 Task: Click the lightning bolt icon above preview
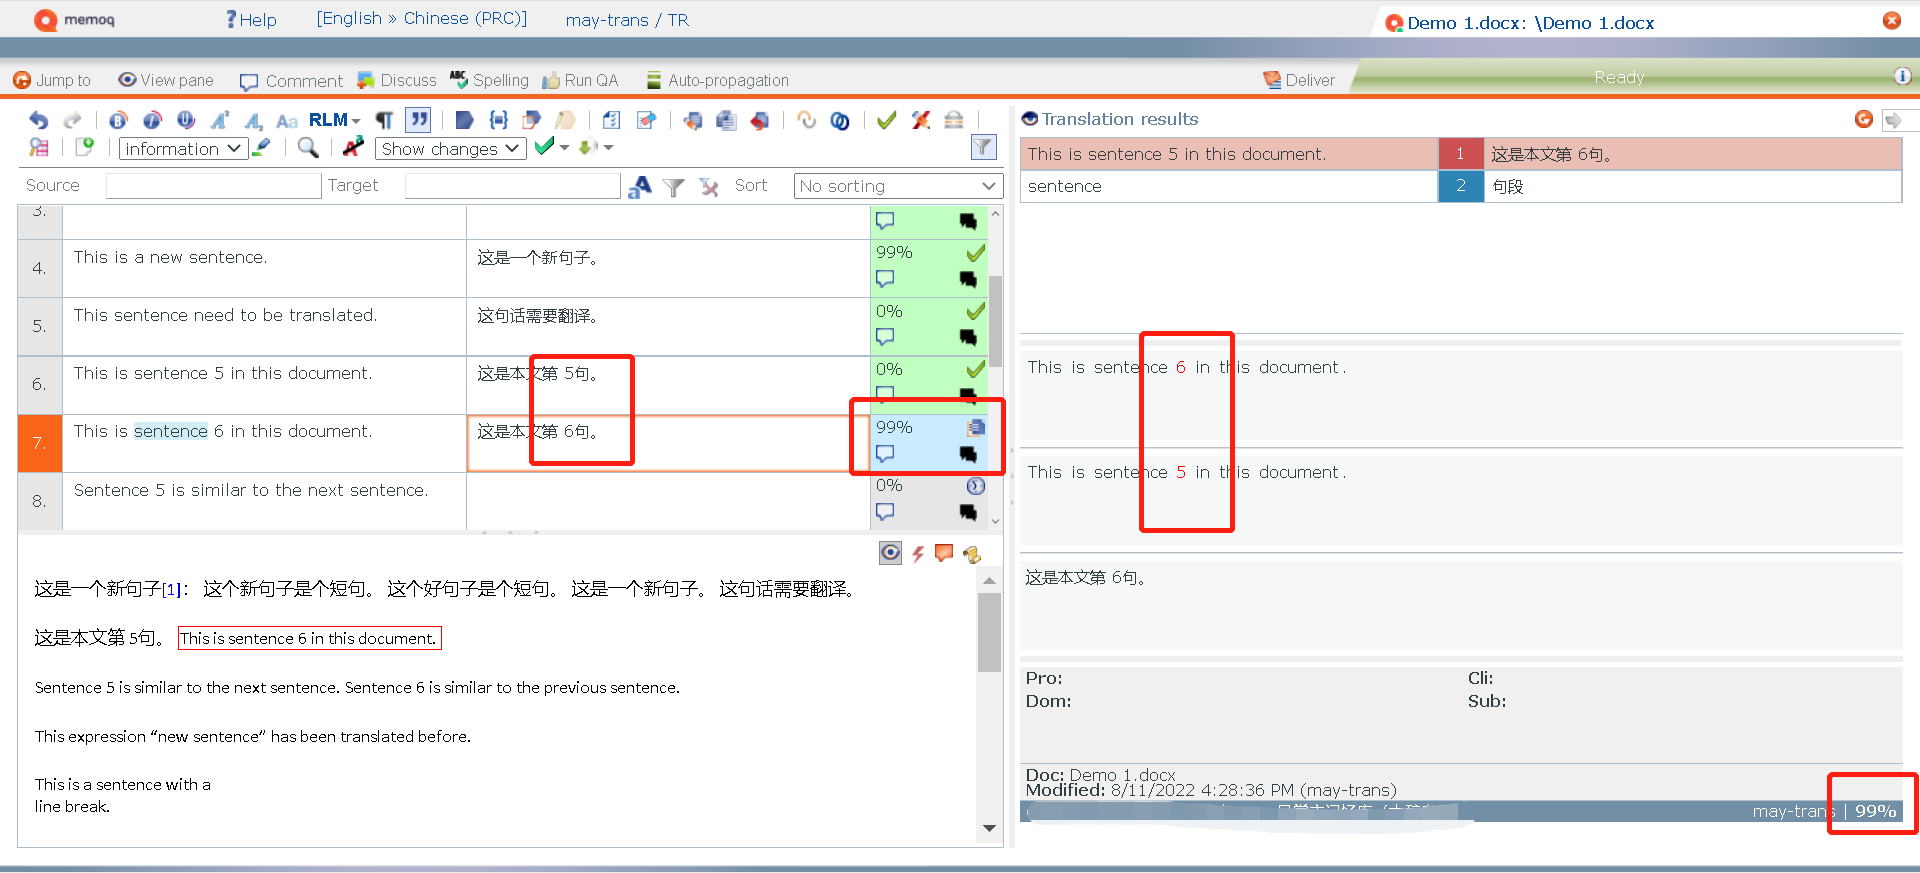[918, 553]
